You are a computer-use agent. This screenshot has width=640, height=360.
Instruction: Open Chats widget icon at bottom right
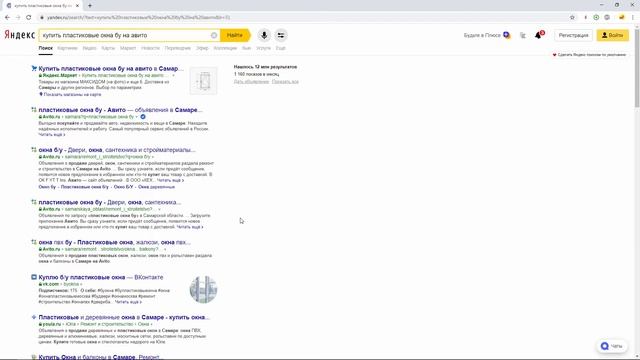(611, 346)
